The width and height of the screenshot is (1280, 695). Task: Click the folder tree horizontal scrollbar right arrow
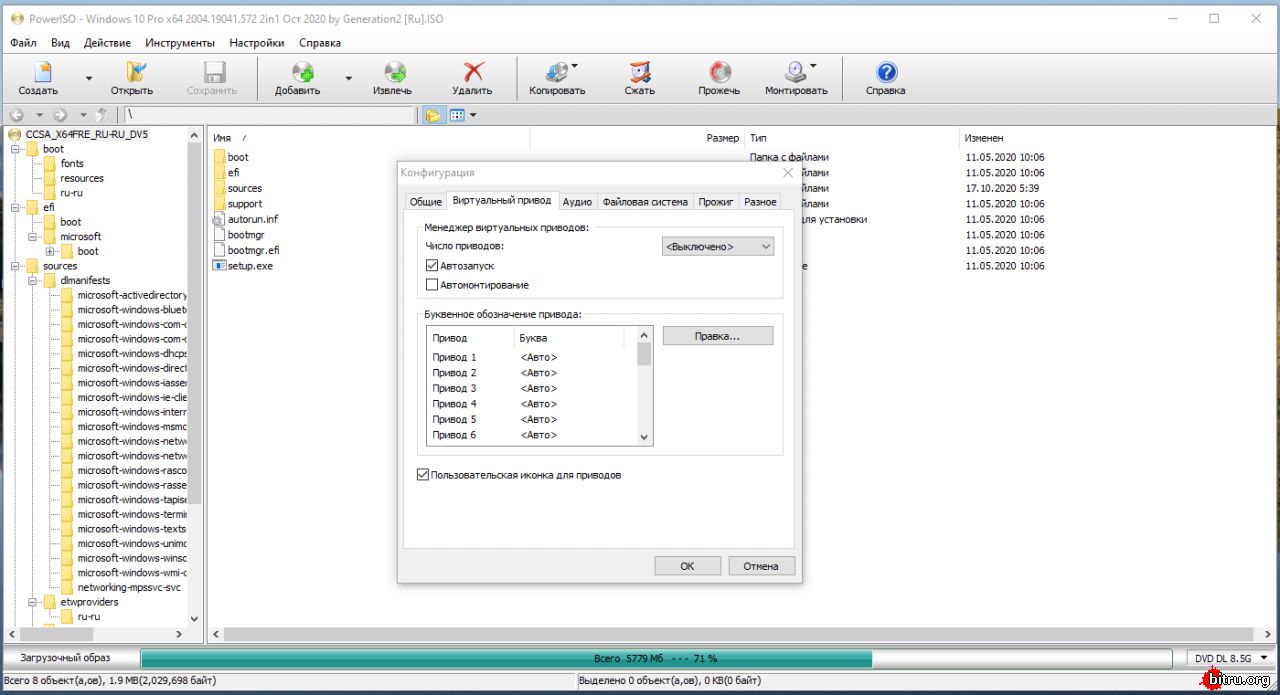pyautogui.click(x=179, y=634)
